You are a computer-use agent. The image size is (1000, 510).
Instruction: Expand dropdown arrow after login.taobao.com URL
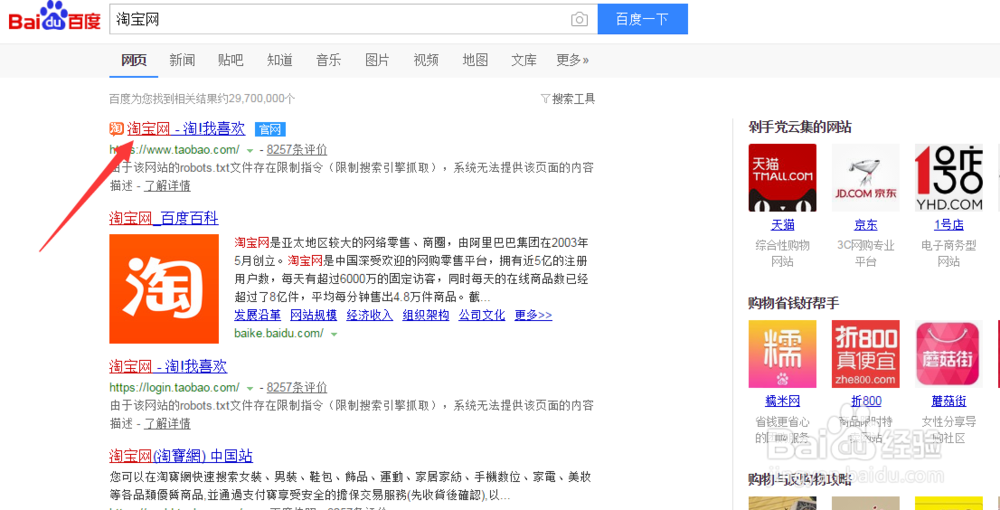point(250,388)
